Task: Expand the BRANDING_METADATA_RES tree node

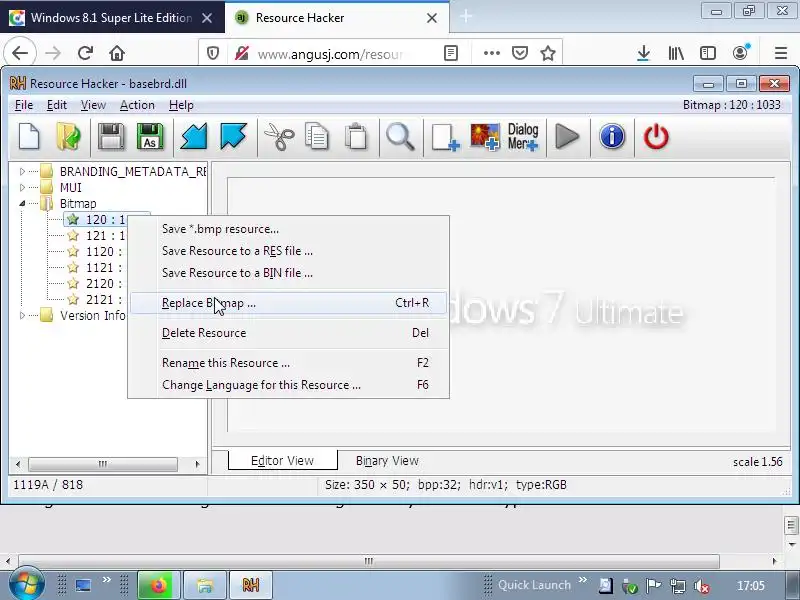Action: pyautogui.click(x=22, y=171)
